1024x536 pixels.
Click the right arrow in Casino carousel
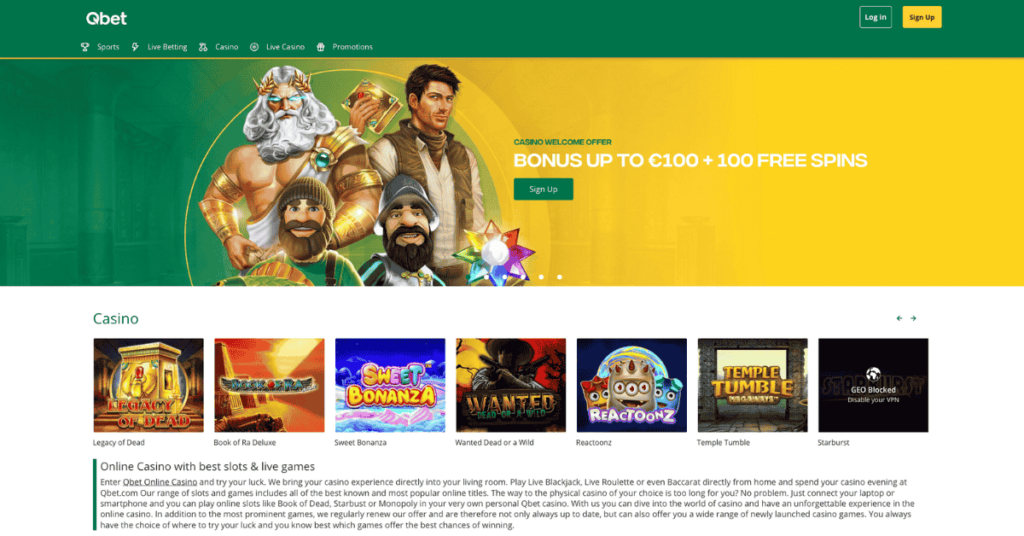(914, 319)
